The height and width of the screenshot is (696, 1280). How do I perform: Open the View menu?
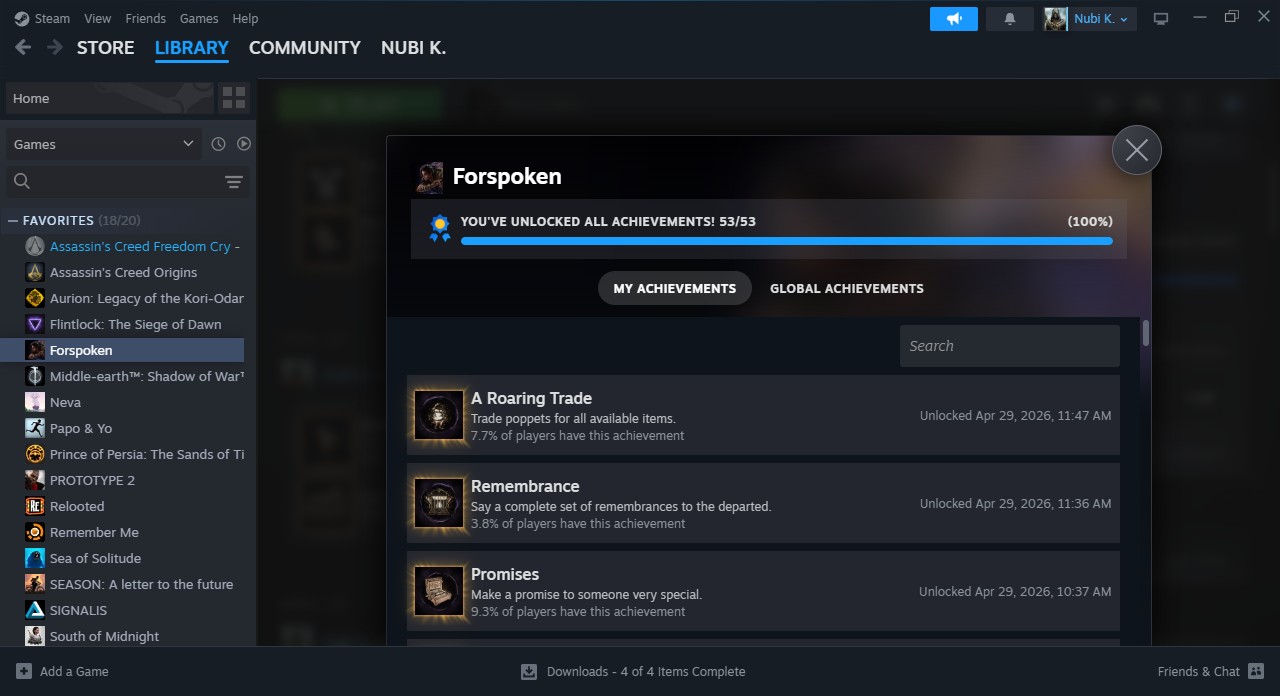pos(98,18)
